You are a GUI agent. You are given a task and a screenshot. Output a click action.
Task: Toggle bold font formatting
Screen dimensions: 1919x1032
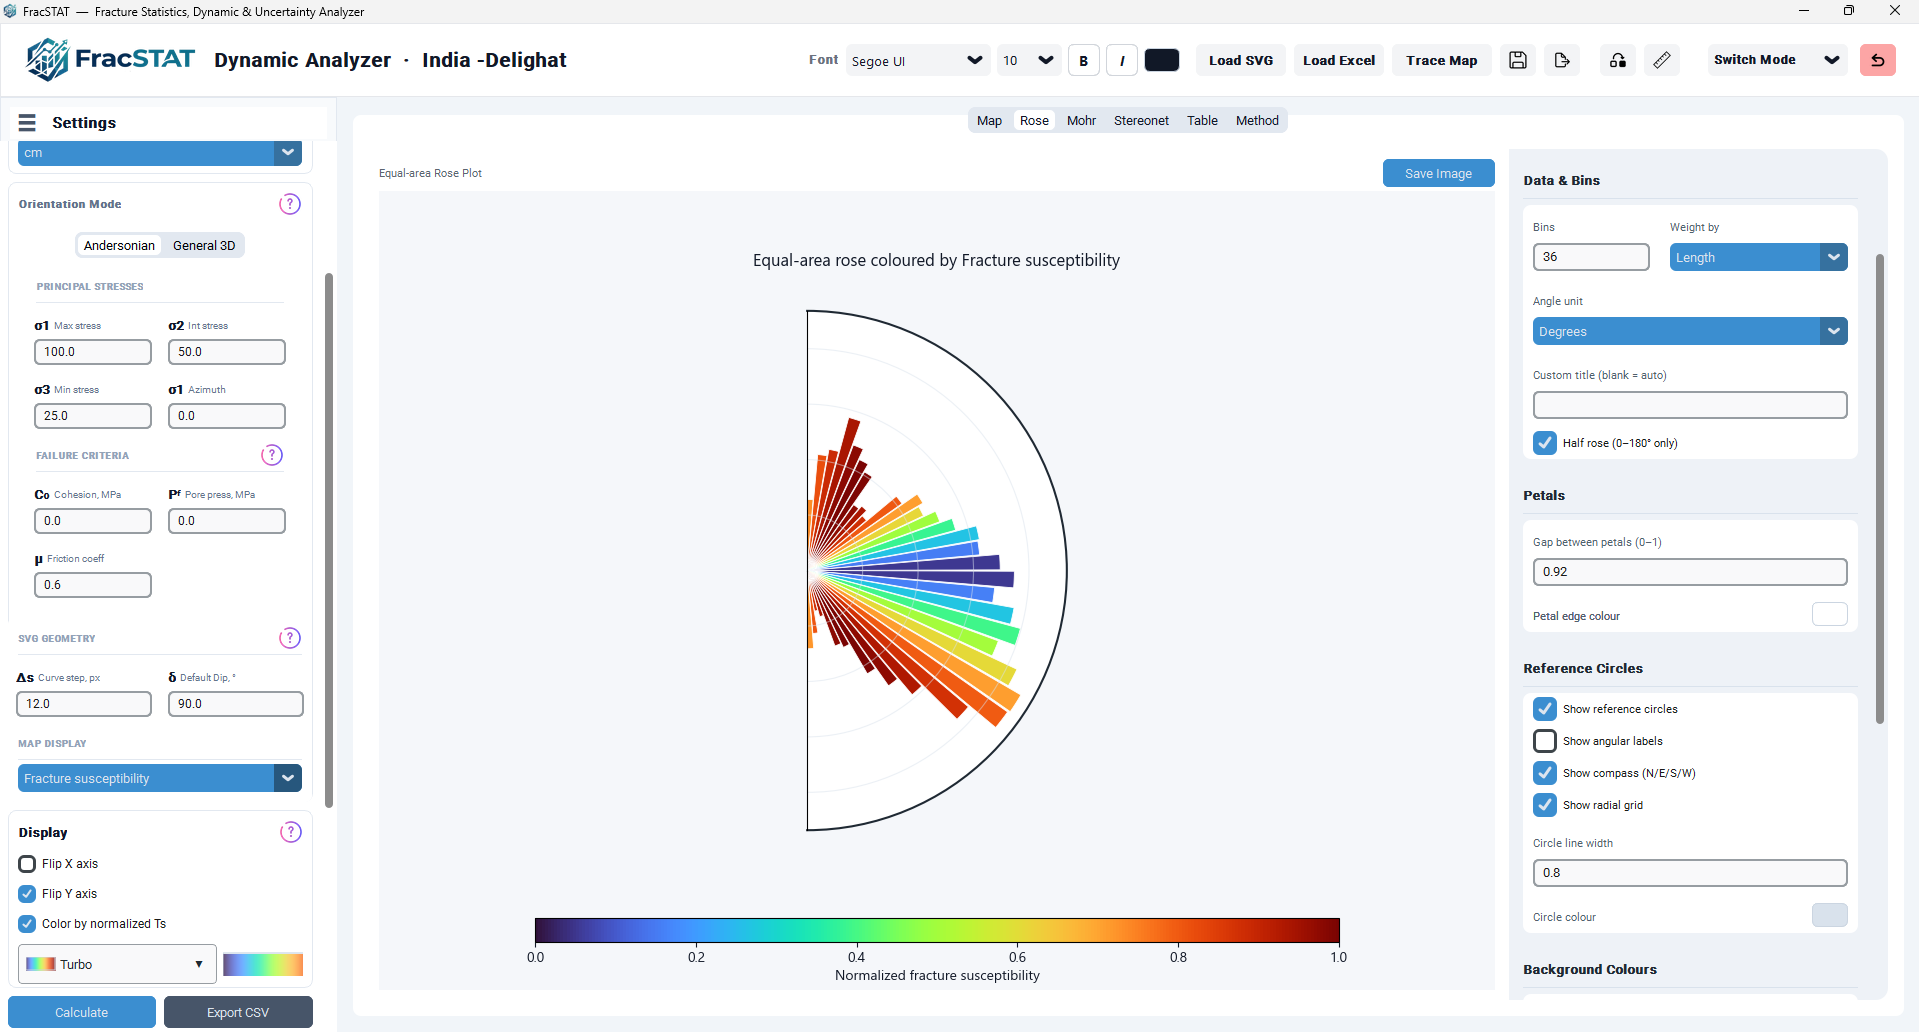[x=1084, y=60]
